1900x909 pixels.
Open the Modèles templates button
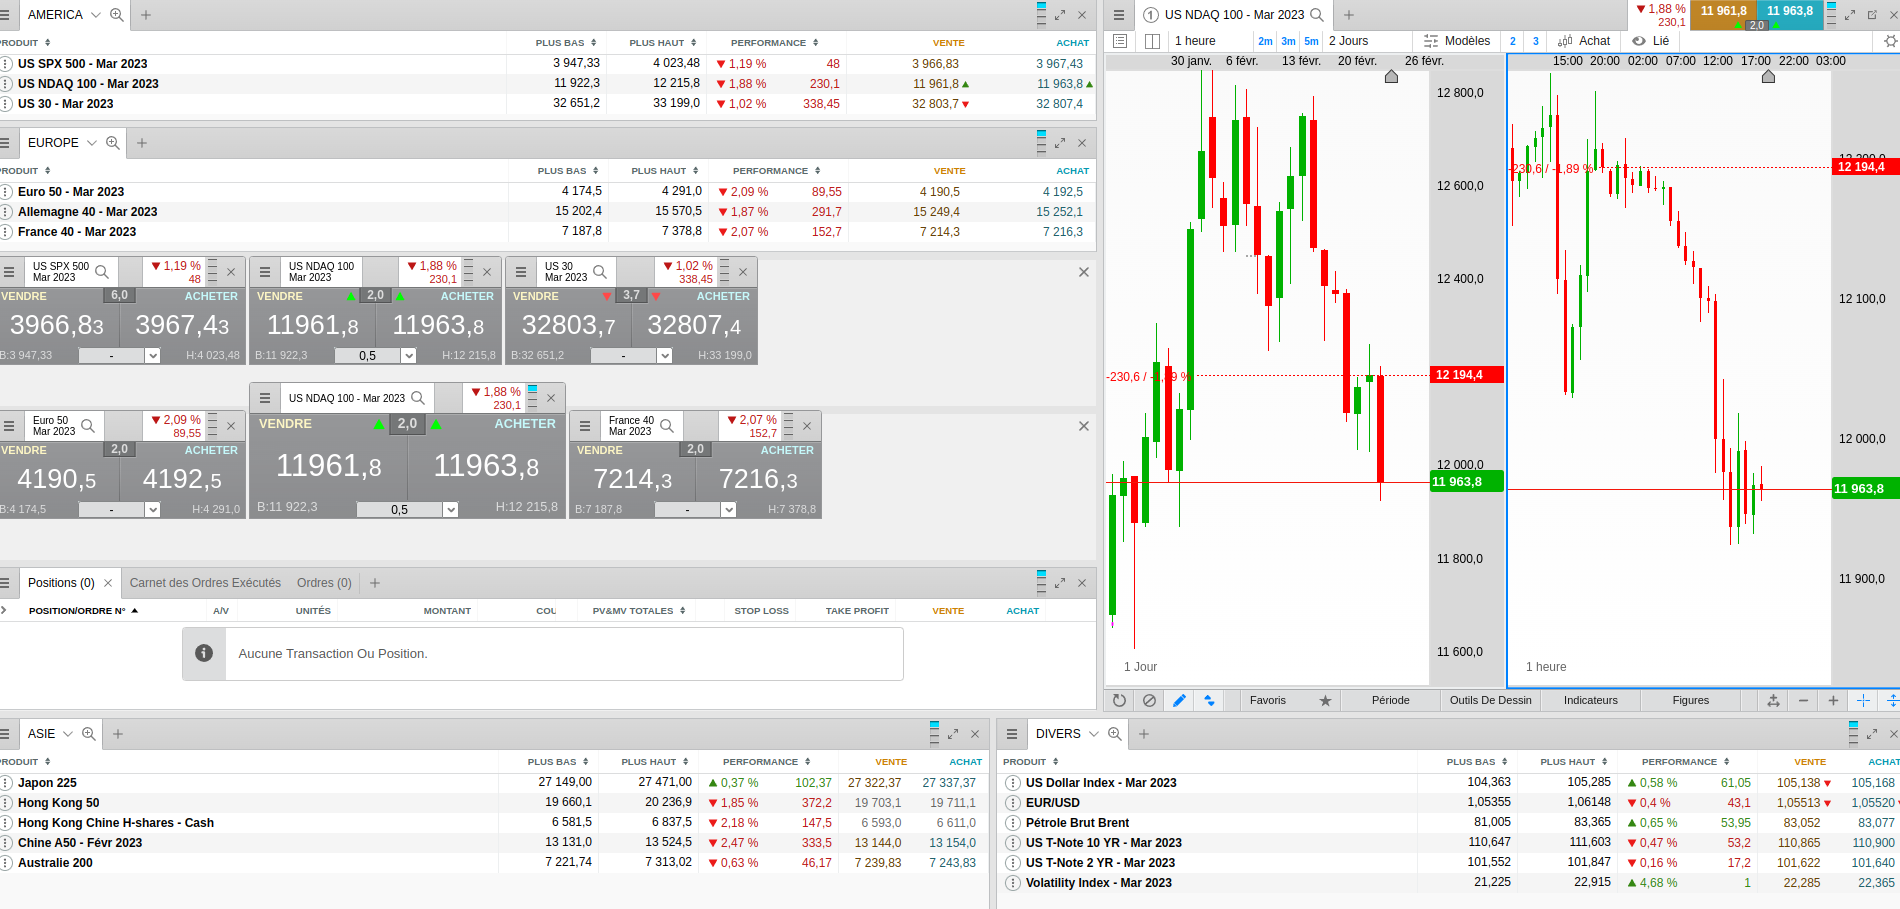[1457, 41]
